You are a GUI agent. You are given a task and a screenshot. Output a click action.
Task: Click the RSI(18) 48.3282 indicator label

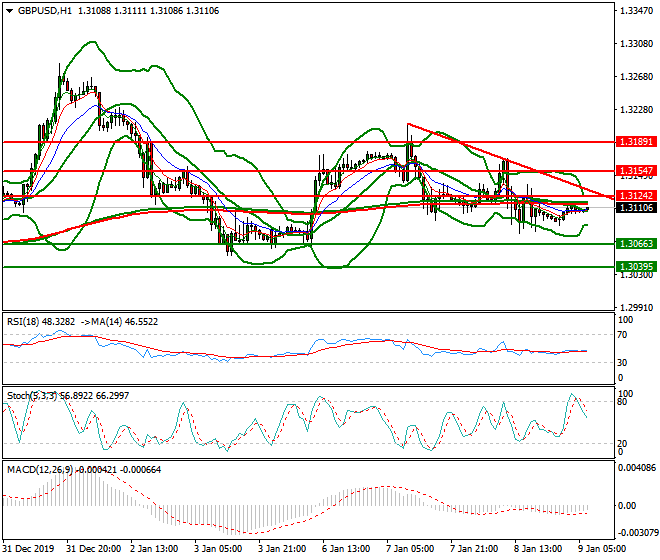coord(41,322)
